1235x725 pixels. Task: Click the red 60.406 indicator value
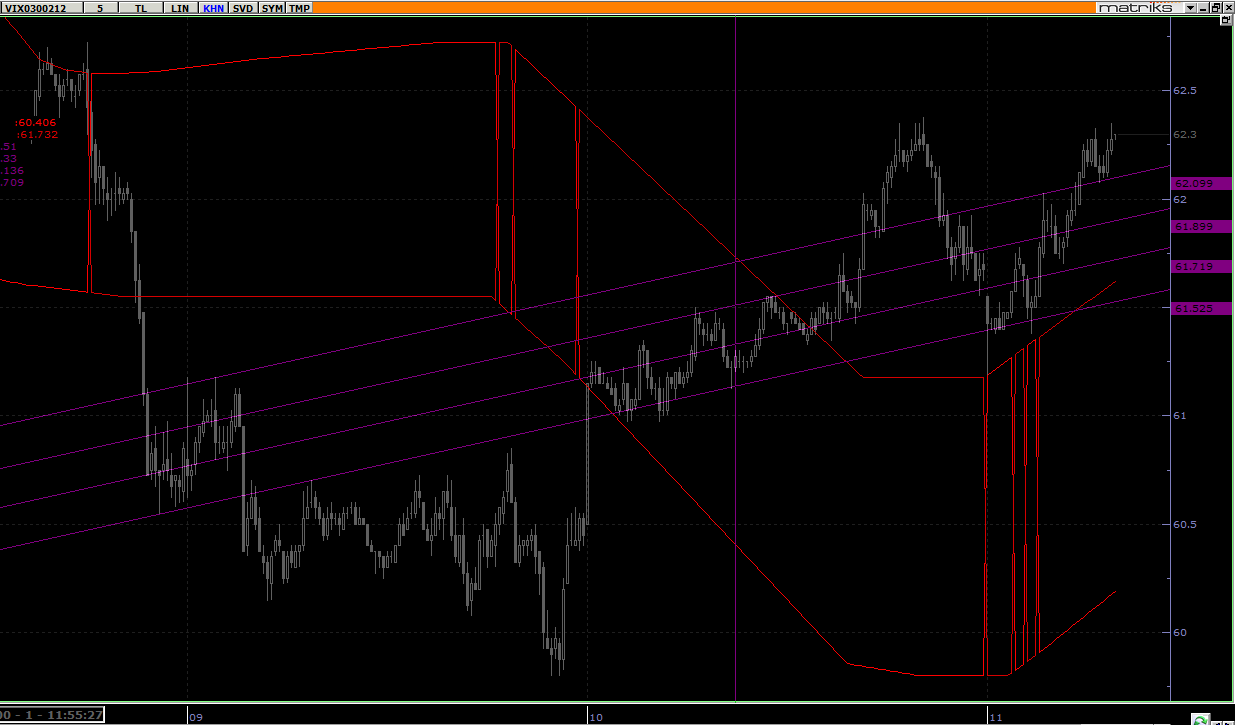click(x=37, y=122)
